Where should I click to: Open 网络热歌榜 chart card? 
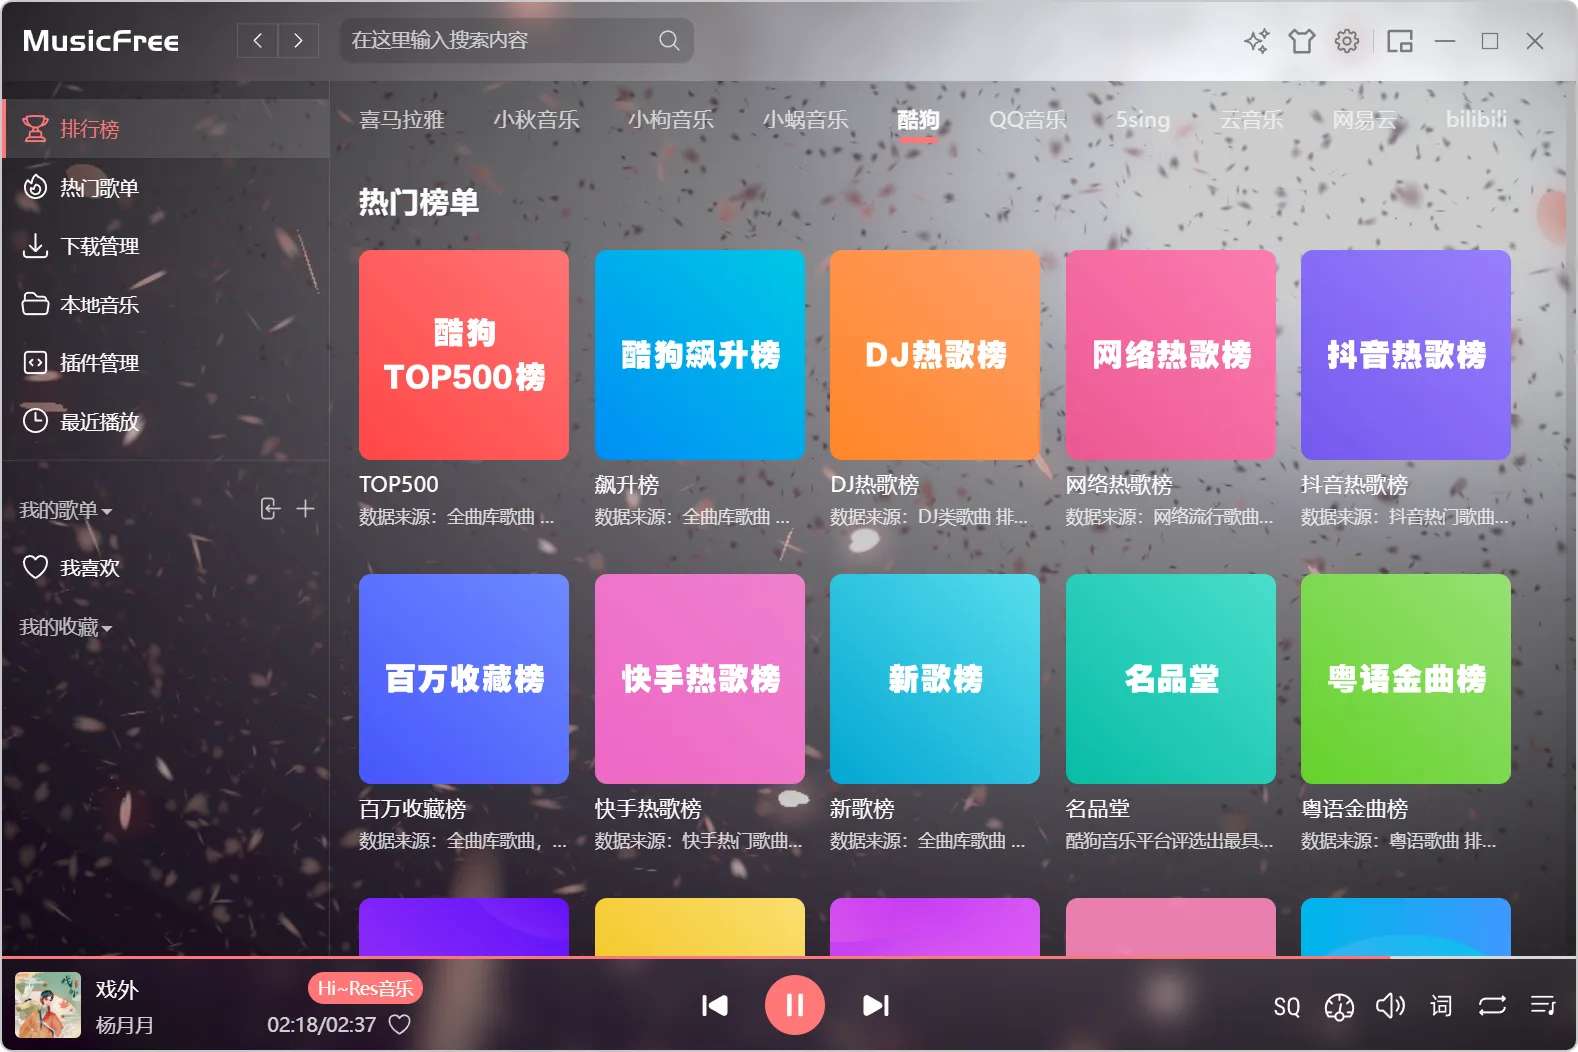tap(1171, 355)
